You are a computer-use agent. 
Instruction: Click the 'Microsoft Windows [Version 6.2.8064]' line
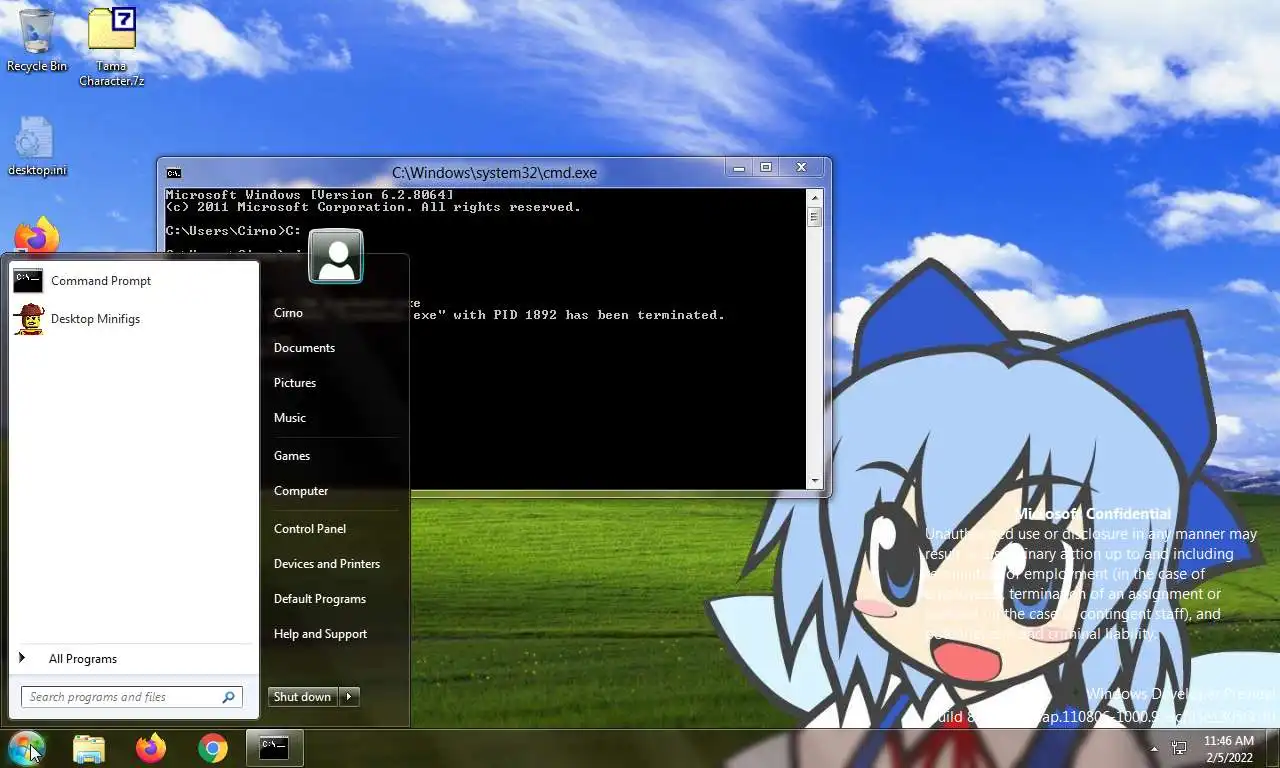309,195
